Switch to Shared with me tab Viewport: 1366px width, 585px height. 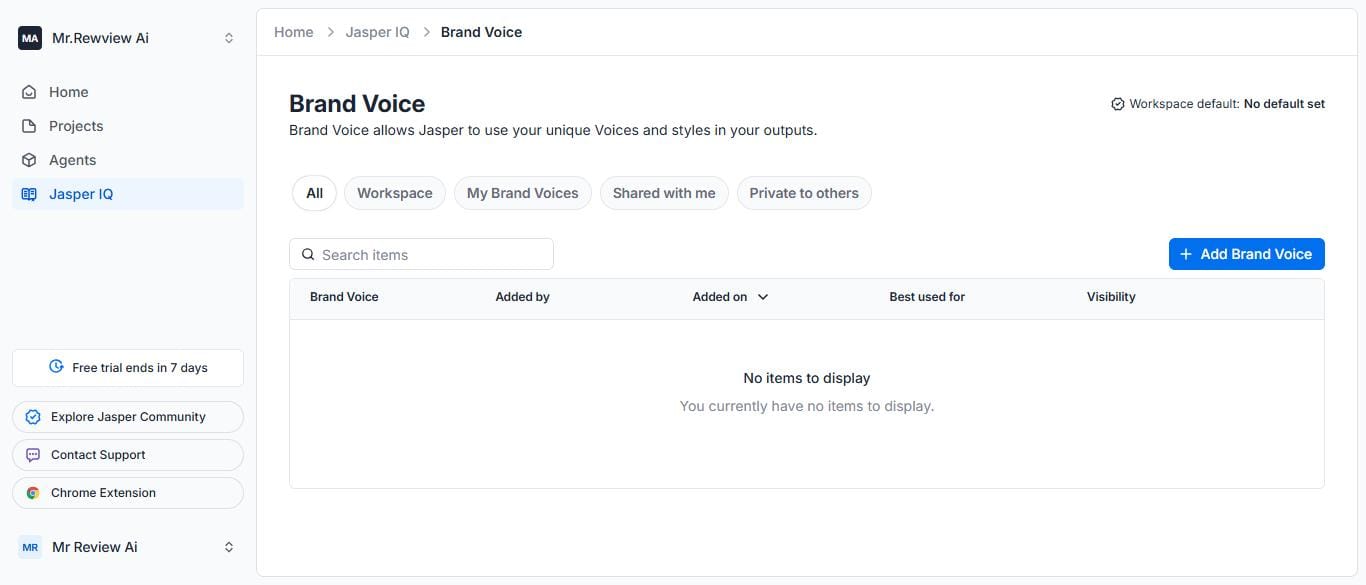(x=664, y=193)
